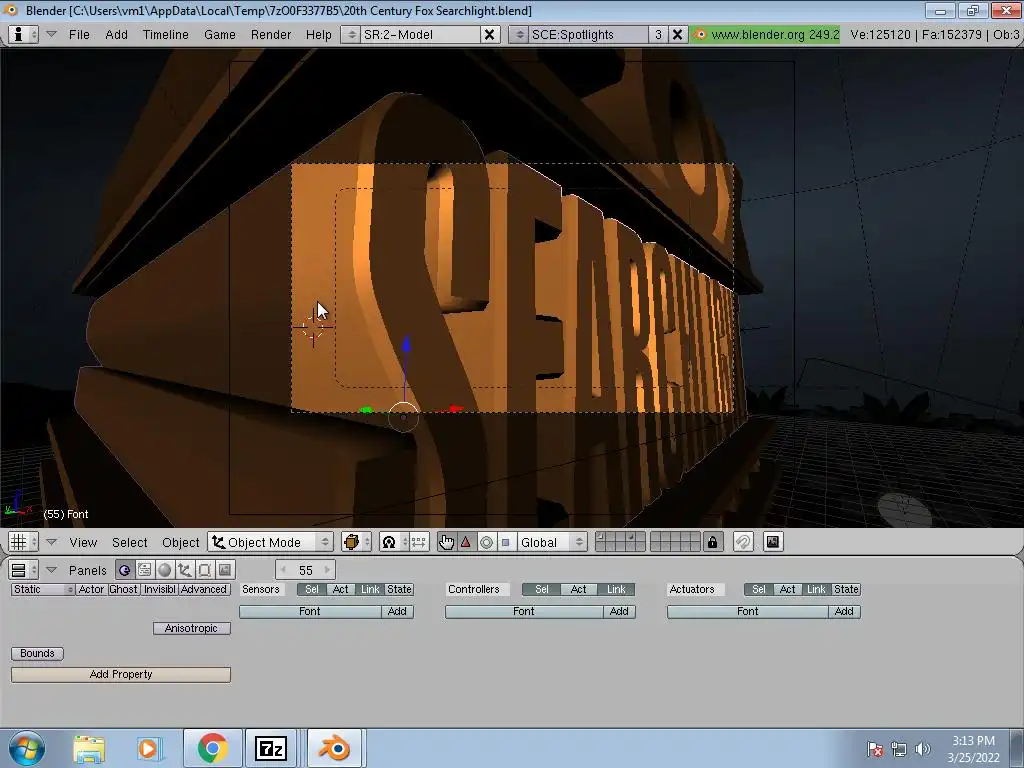Toggle Actuators Sel visibility filter
Screen dimensions: 1024x768
pos(759,589)
